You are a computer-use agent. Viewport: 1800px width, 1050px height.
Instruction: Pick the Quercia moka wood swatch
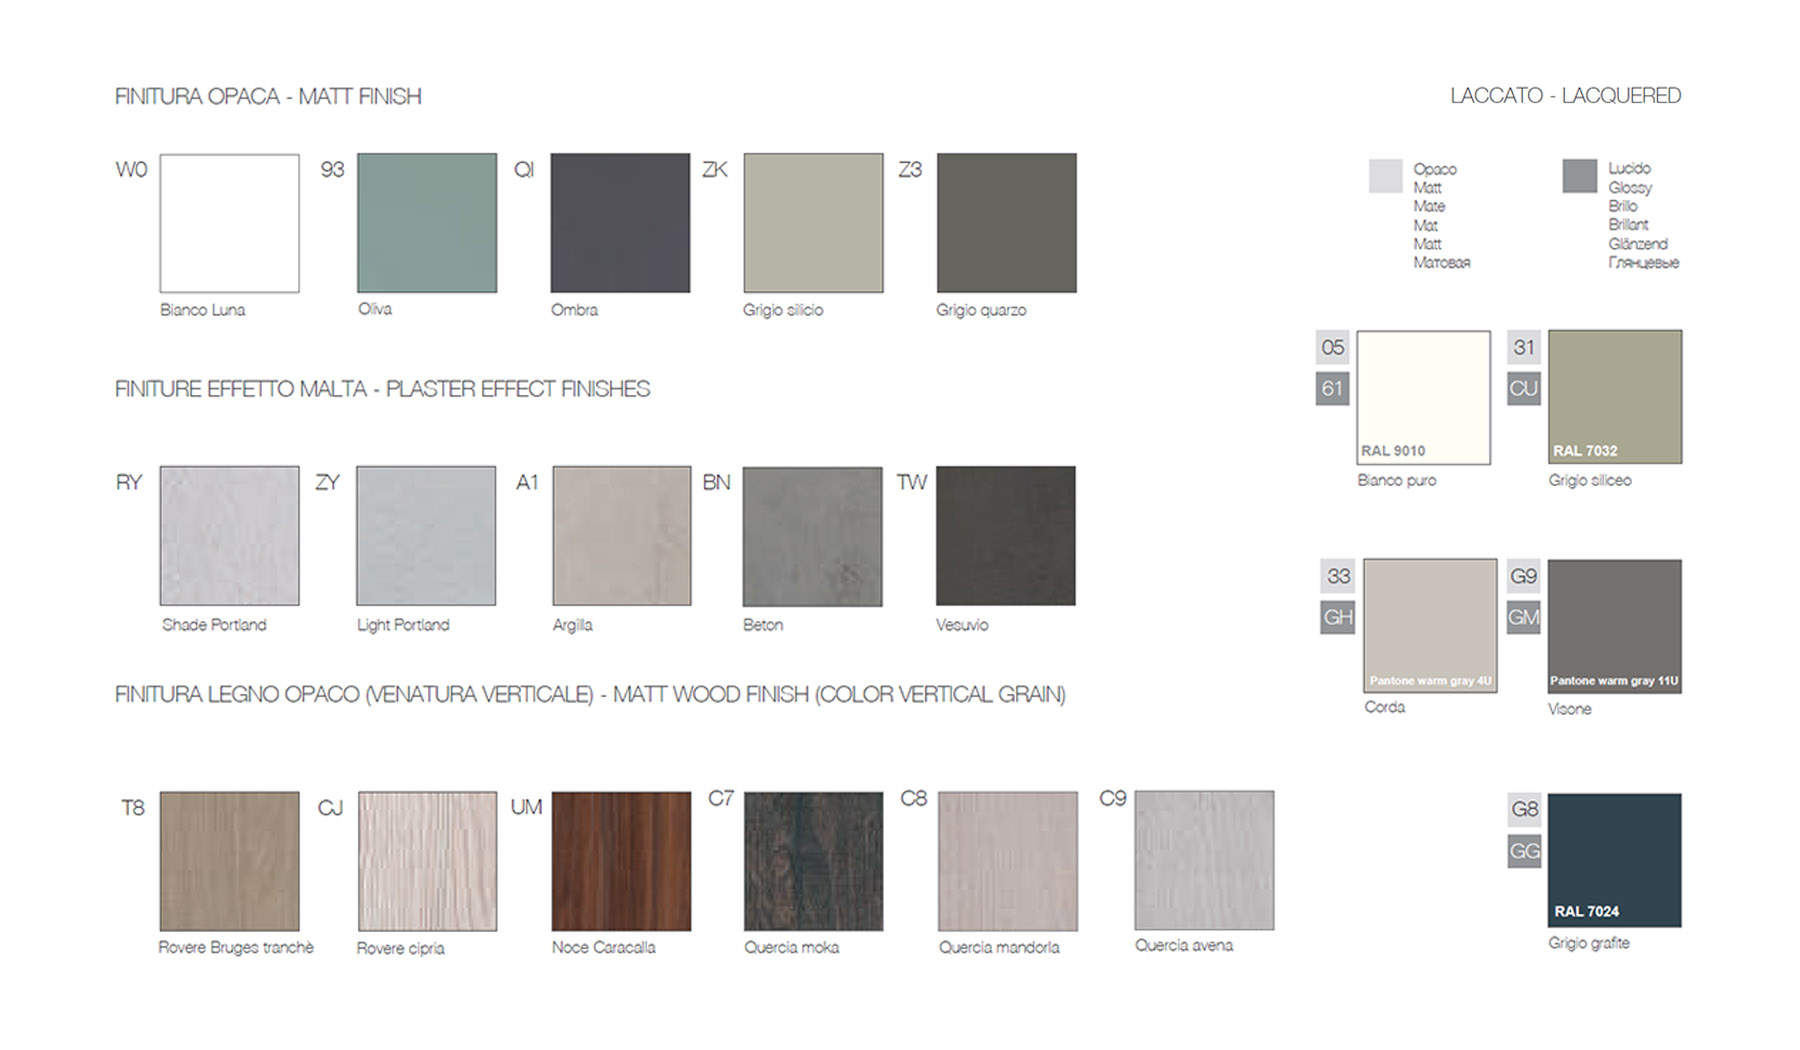point(813,861)
